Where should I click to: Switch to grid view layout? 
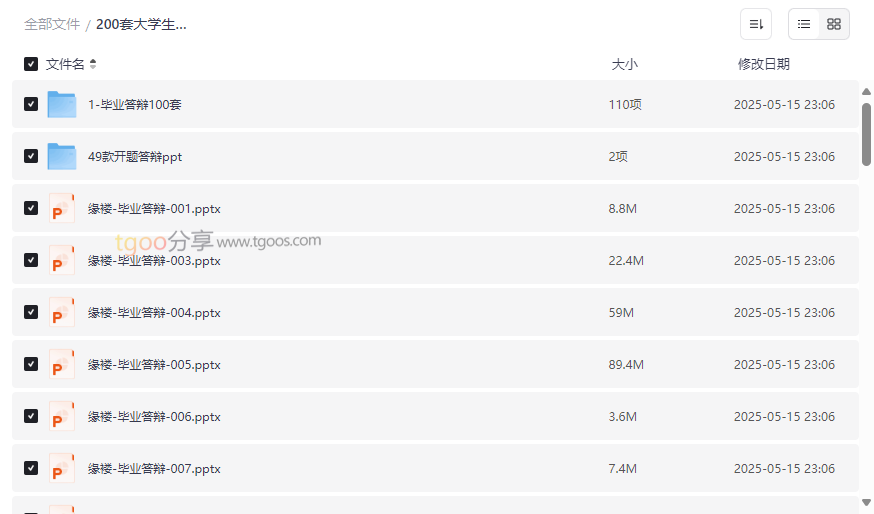[834, 24]
